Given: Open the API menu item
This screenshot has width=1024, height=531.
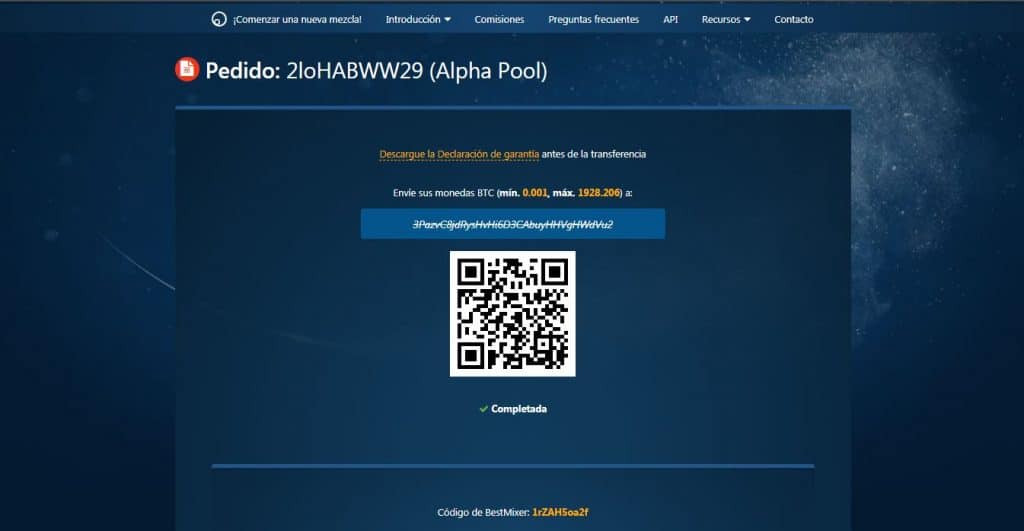Looking at the screenshot, I should coord(670,20).
